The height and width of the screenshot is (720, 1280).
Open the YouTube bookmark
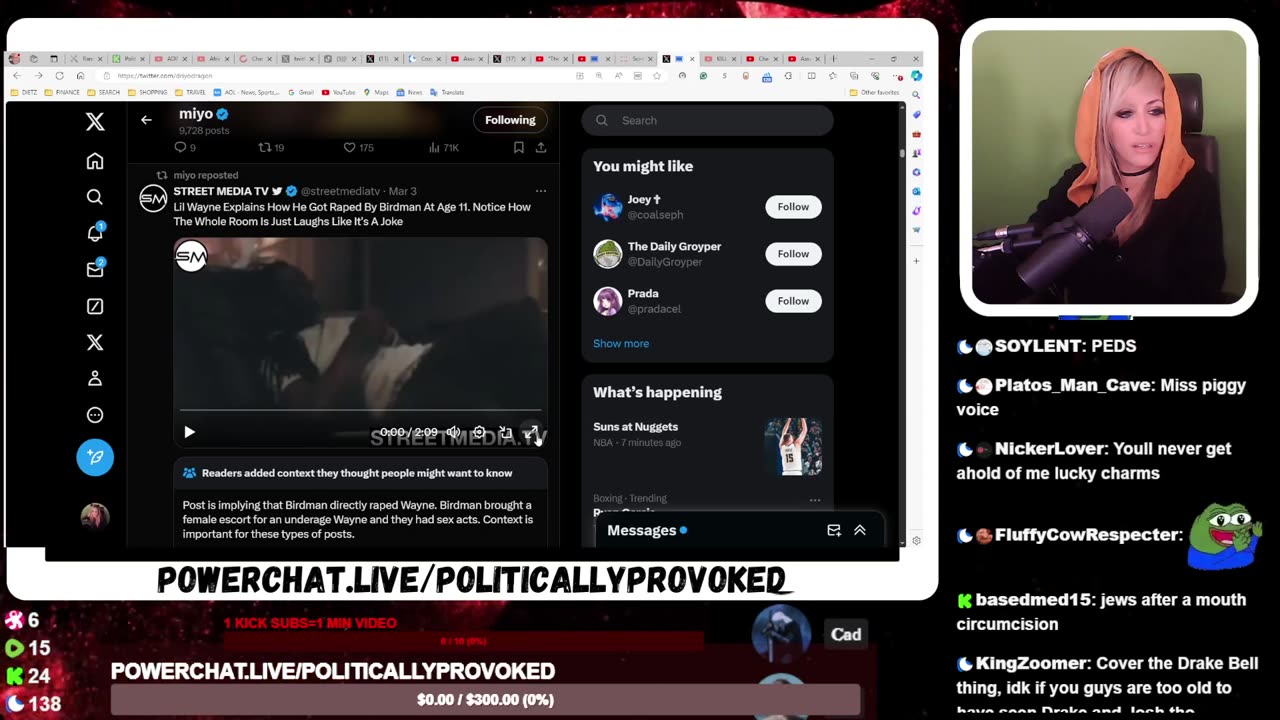point(338,92)
